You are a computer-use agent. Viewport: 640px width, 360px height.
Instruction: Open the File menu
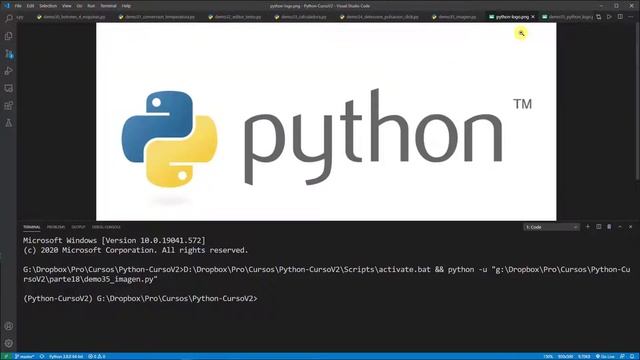pos(18,6)
